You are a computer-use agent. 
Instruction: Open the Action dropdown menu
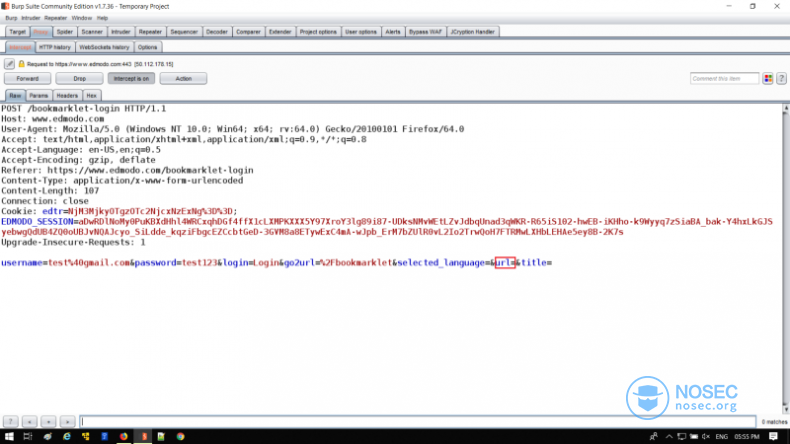tap(183, 79)
